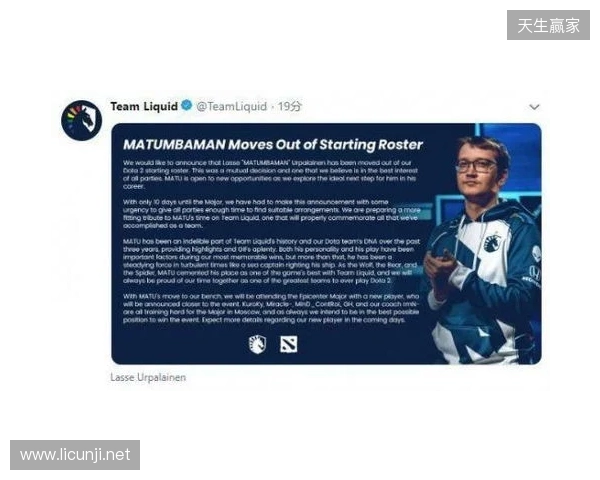Click the 天生赢家 watermark badge
Image resolution: width=600 pixels, height=480 pixels.
[x=548, y=25]
